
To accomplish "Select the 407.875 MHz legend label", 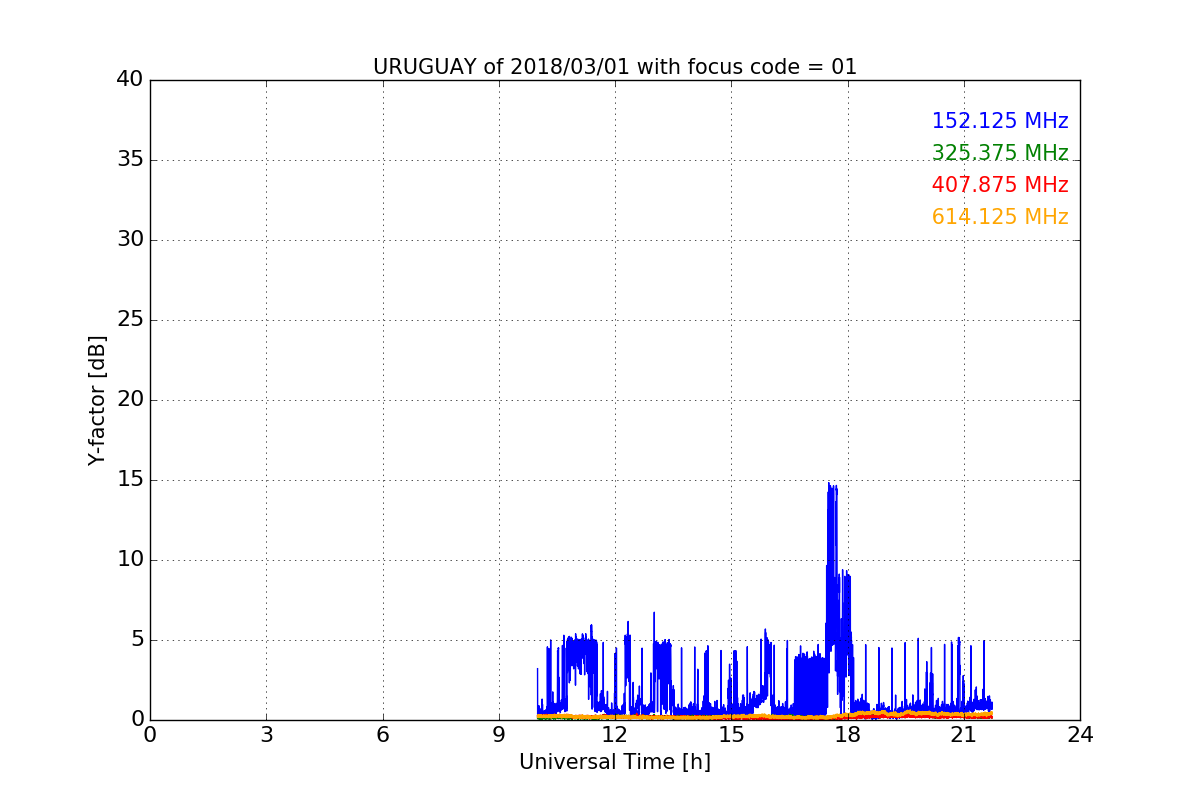I will pyautogui.click(x=1000, y=185).
